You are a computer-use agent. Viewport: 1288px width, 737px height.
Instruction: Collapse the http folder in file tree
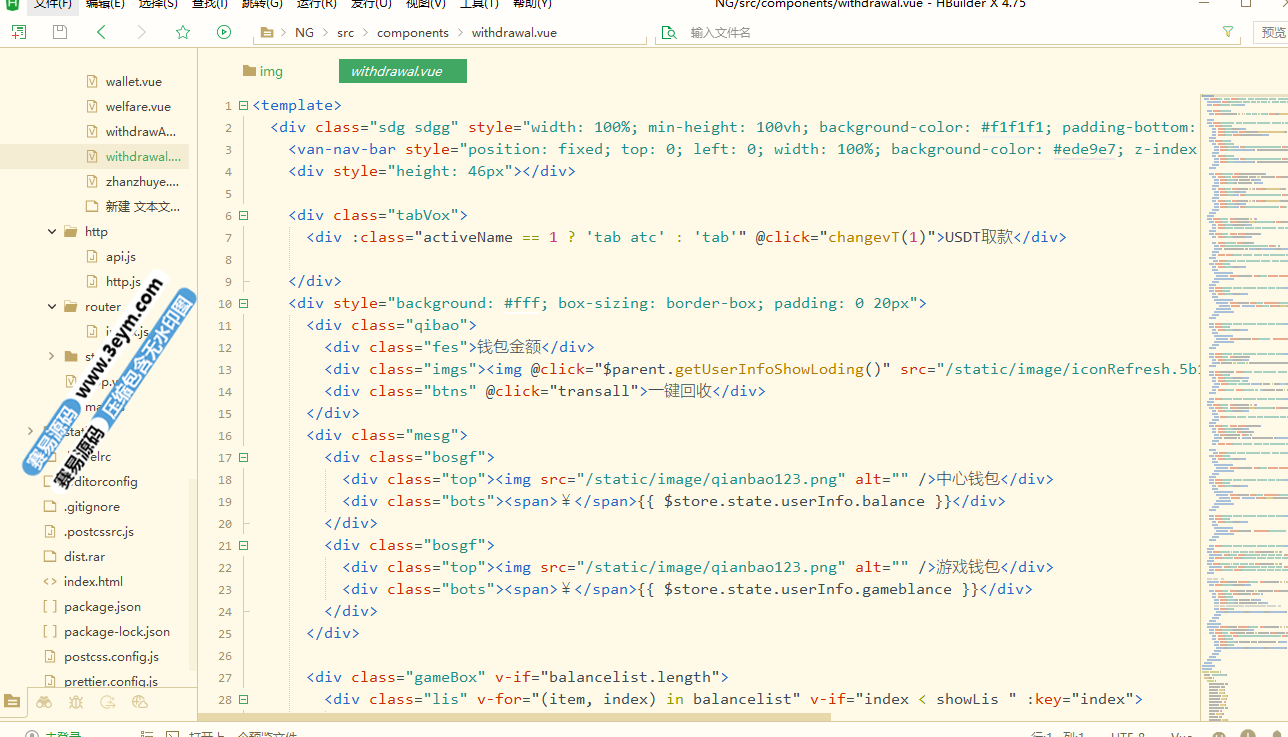coord(52,231)
